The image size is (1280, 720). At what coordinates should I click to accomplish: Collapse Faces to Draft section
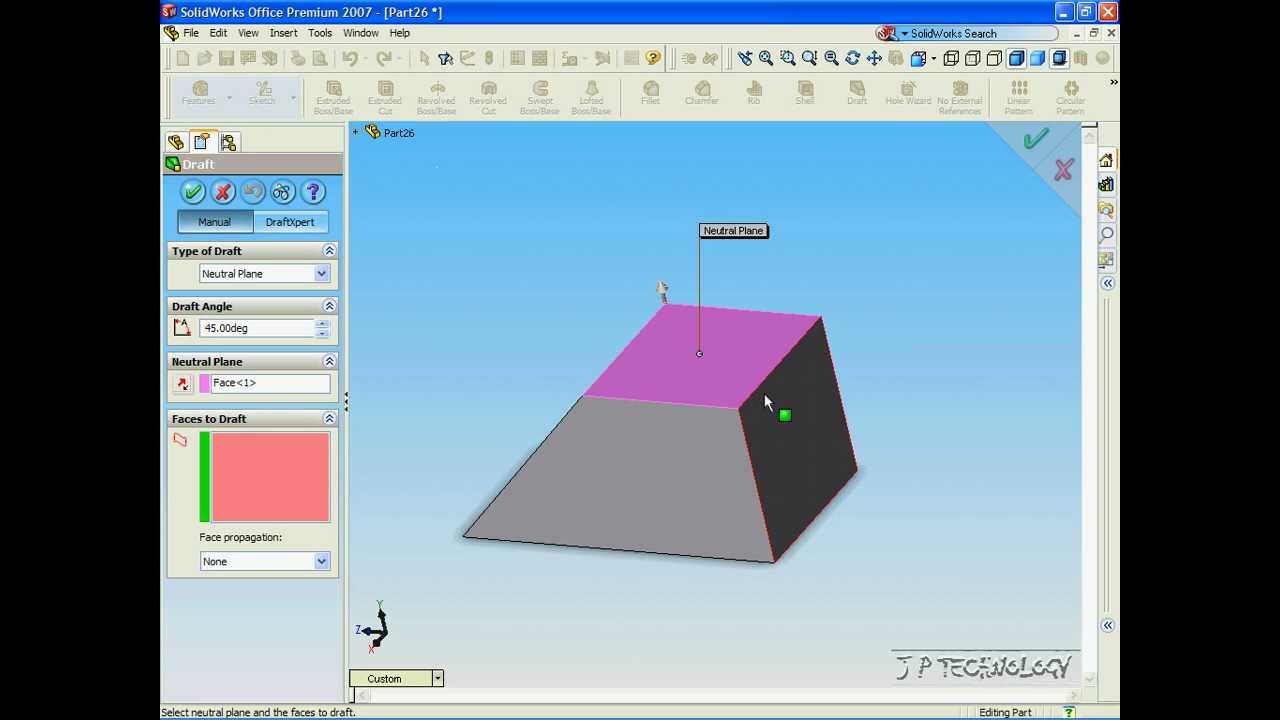click(329, 419)
